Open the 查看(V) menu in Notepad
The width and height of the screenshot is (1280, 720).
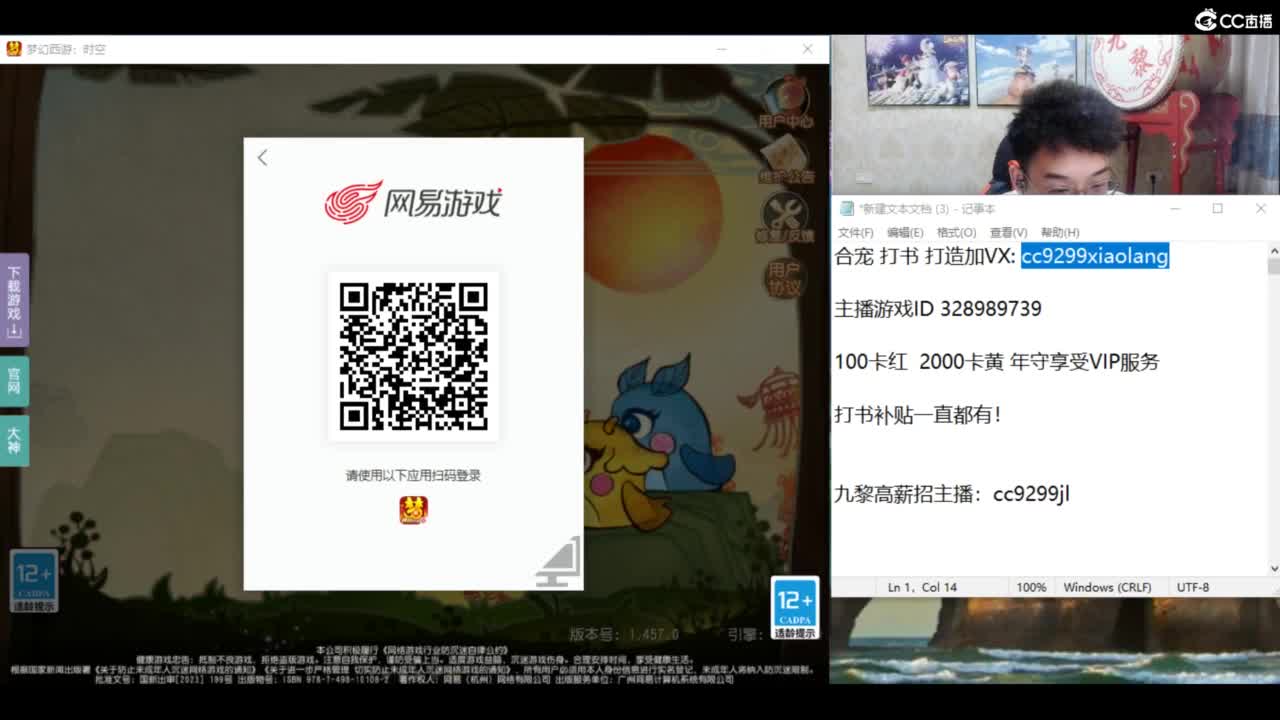(1008, 232)
